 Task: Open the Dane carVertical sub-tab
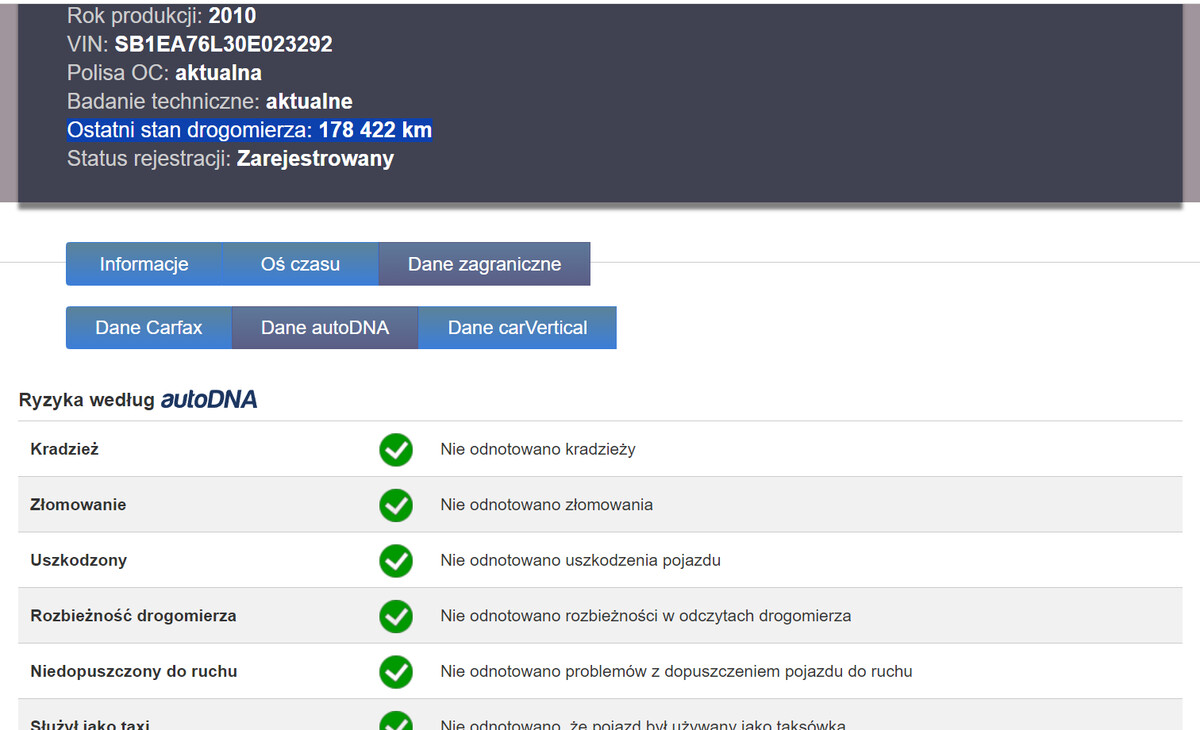(x=517, y=328)
